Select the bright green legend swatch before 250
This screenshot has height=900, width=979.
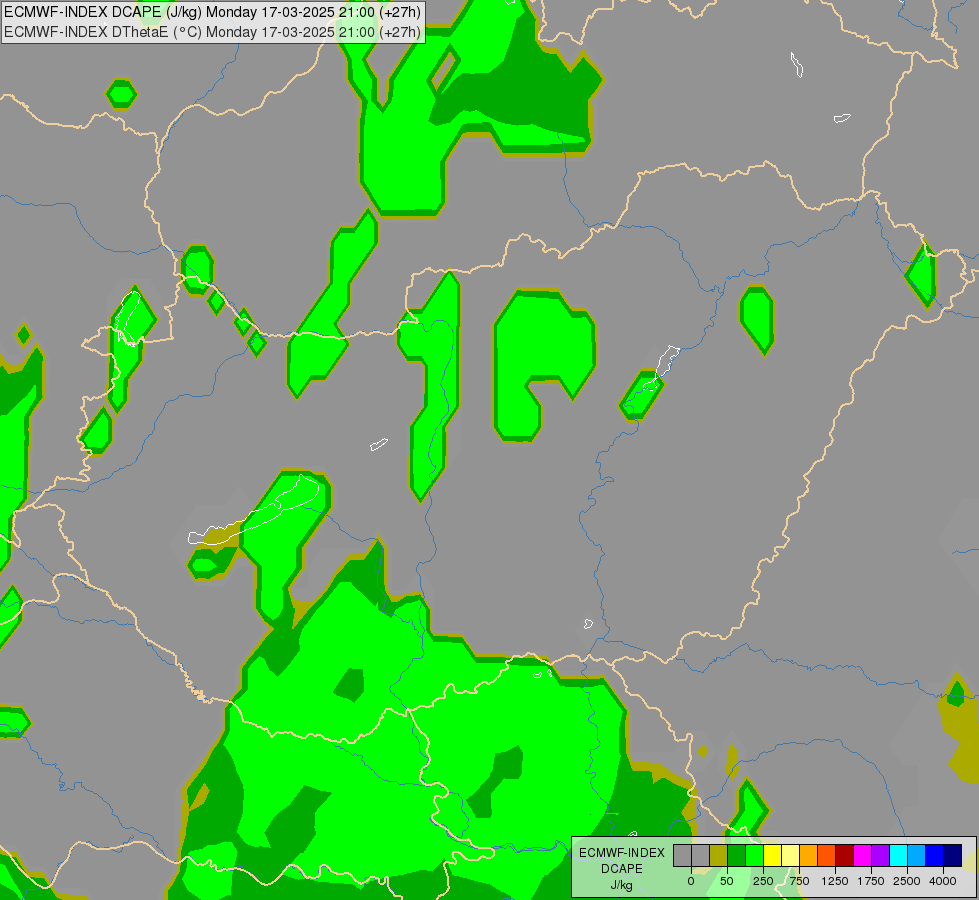tap(754, 856)
